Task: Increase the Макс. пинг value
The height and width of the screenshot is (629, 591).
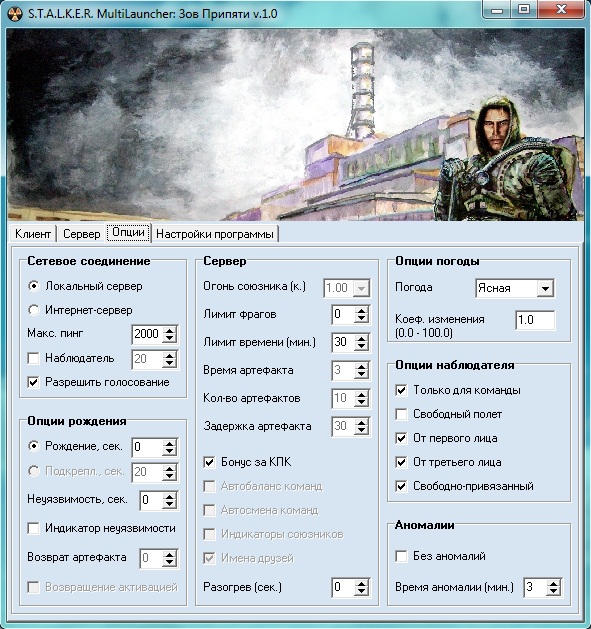Action: click(169, 330)
